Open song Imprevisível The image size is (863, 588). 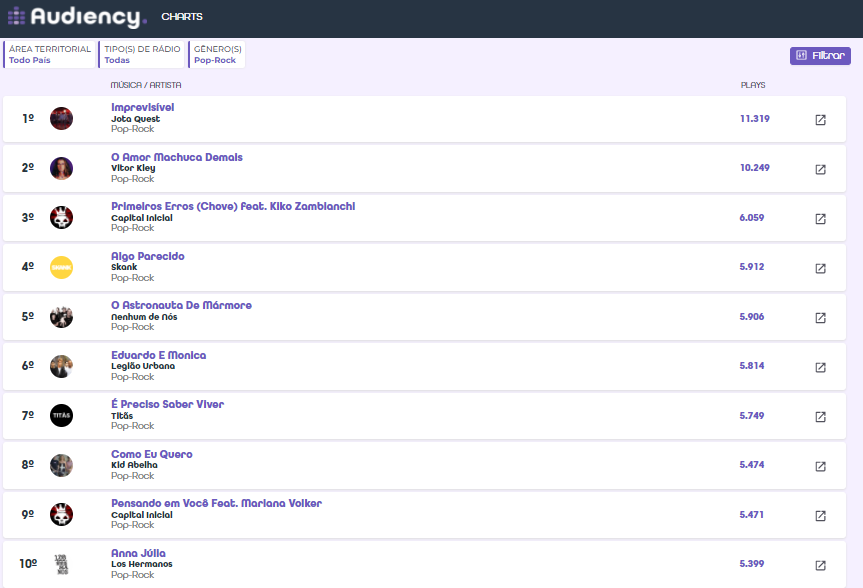coord(143,107)
